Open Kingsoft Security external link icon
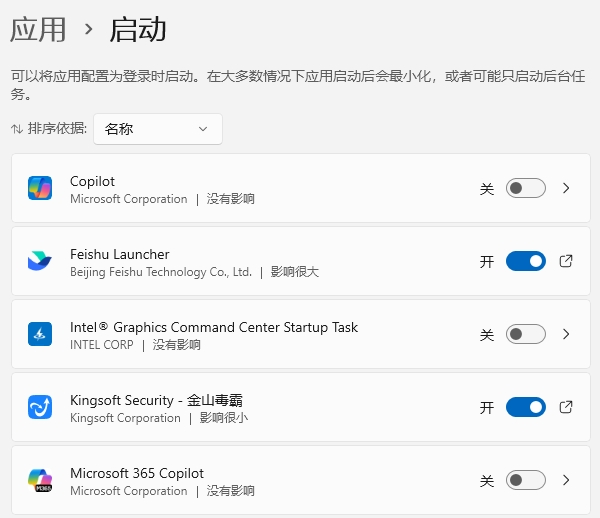600x518 pixels. [566, 407]
